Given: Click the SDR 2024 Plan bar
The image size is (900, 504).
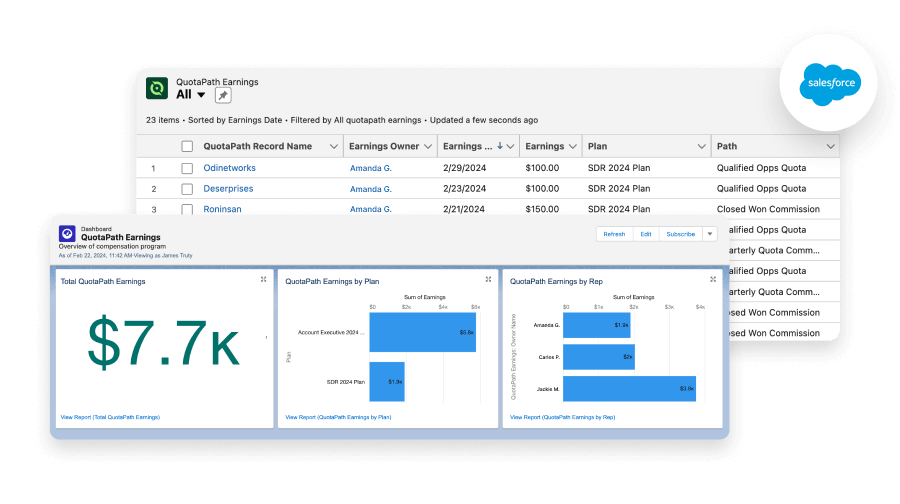Looking at the screenshot, I should pos(387,382).
